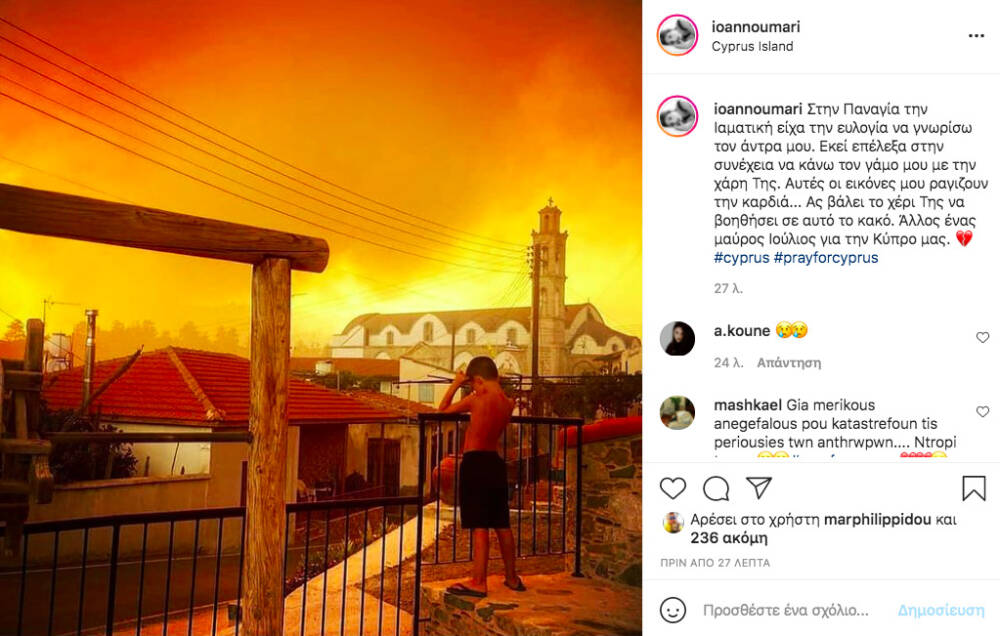Open a.koune commenter avatar

click(x=677, y=338)
